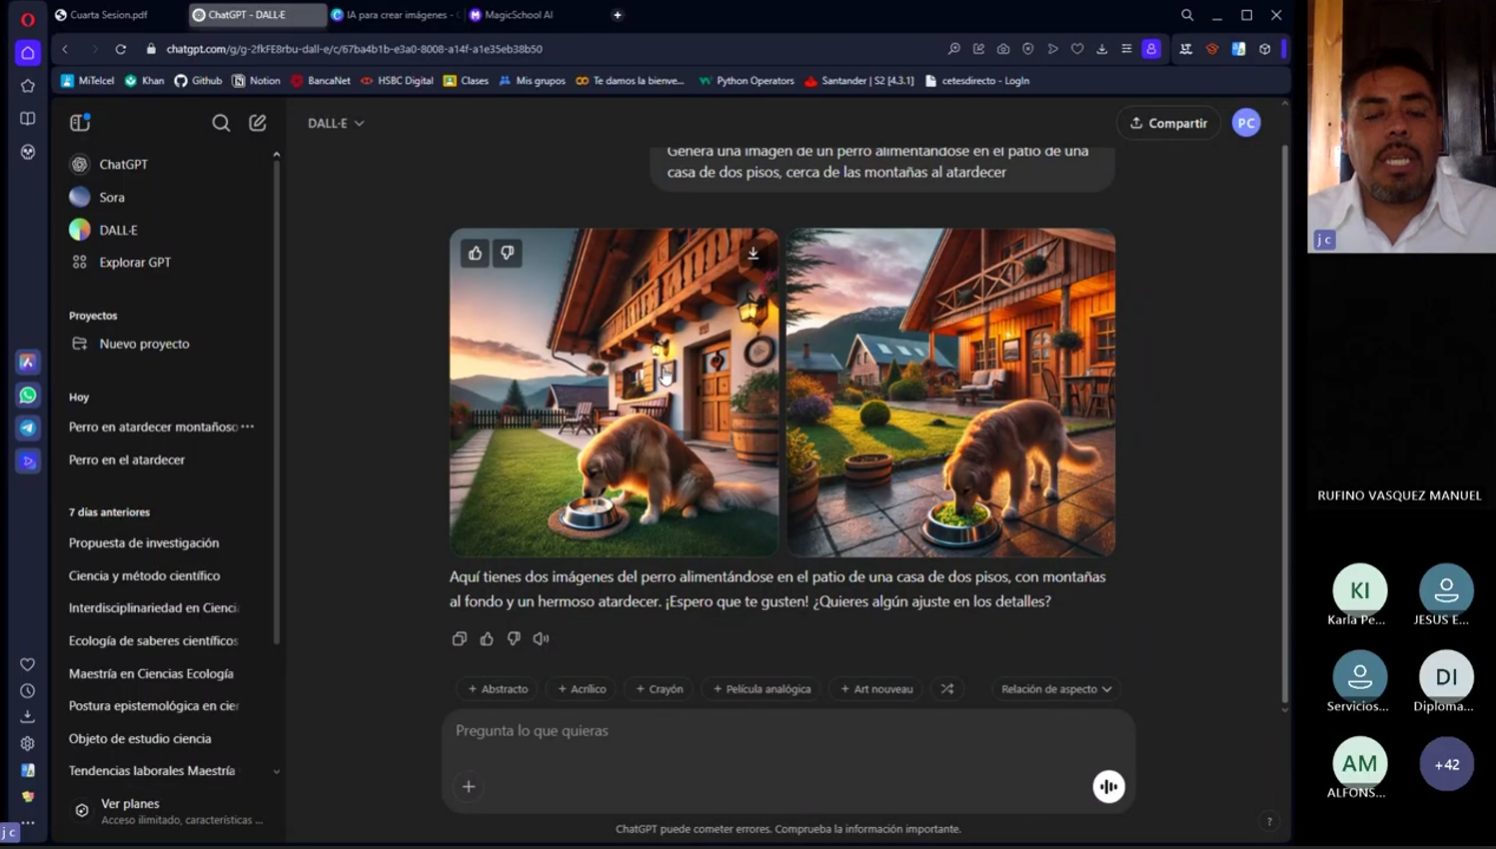Start a new chat with the compose icon
The height and width of the screenshot is (849, 1496).
pyautogui.click(x=257, y=123)
